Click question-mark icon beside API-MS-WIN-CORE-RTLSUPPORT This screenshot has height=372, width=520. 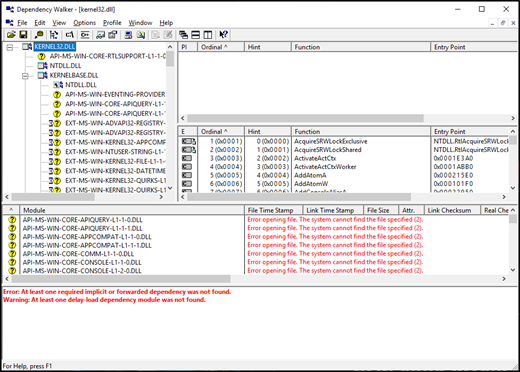click(41, 56)
